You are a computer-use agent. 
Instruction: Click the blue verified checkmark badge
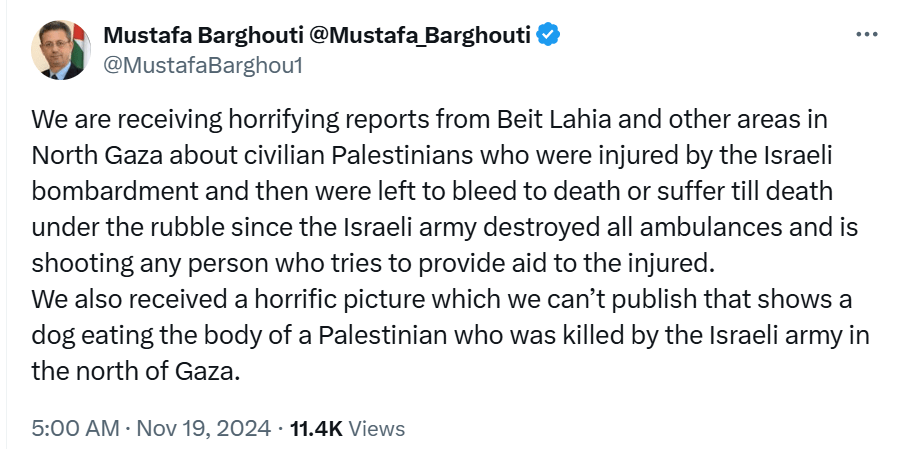[x=548, y=36]
